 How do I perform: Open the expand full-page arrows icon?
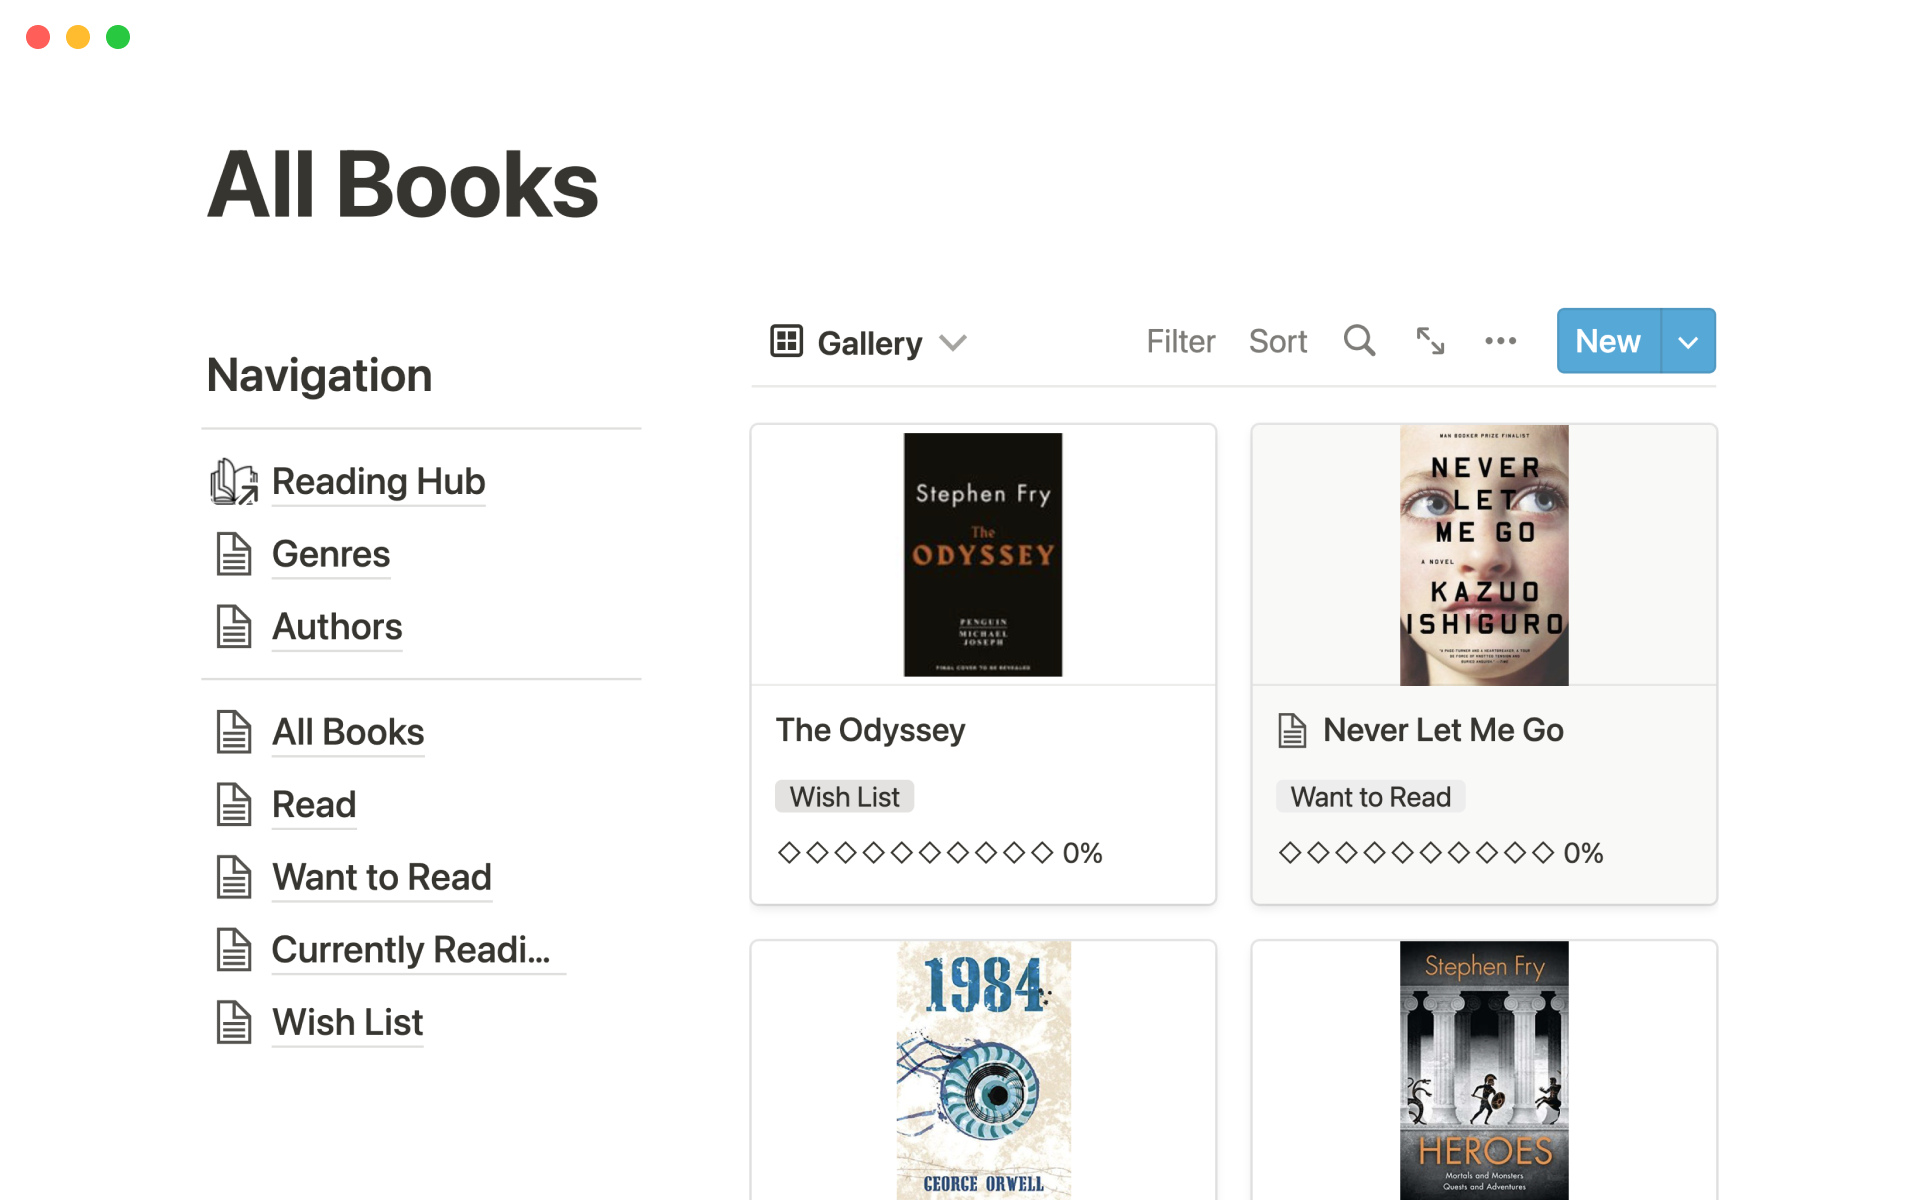click(x=1430, y=341)
